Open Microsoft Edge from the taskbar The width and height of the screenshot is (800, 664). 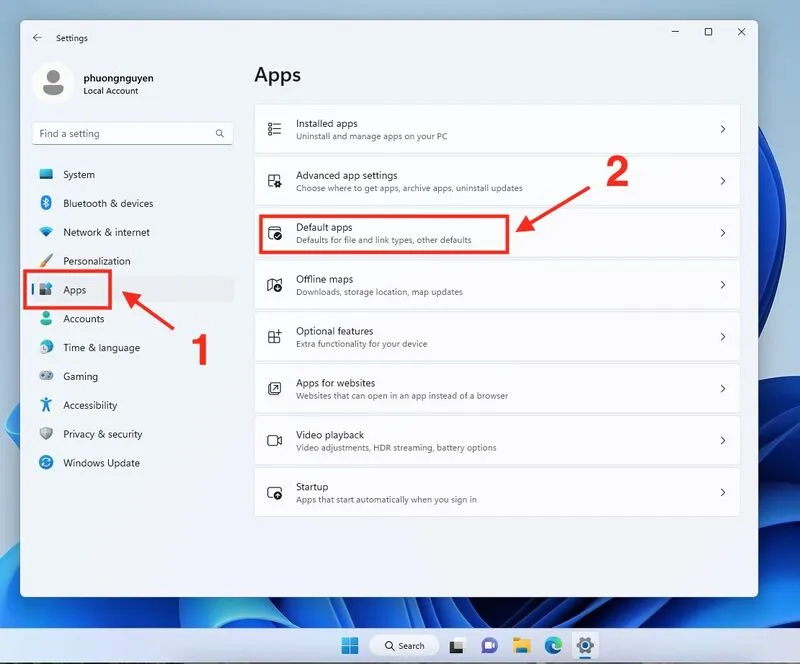553,646
